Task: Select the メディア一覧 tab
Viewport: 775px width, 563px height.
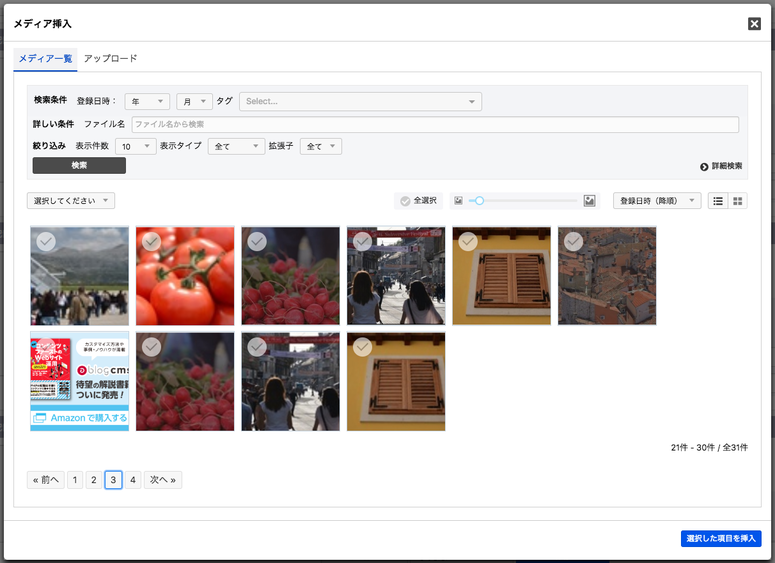Action: click(45, 59)
